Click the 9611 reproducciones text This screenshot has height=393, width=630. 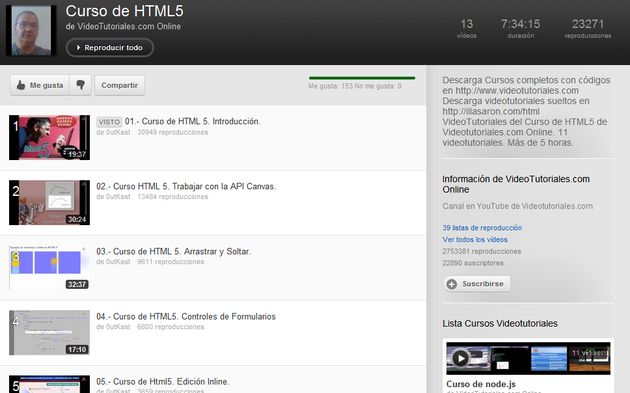click(x=170, y=262)
